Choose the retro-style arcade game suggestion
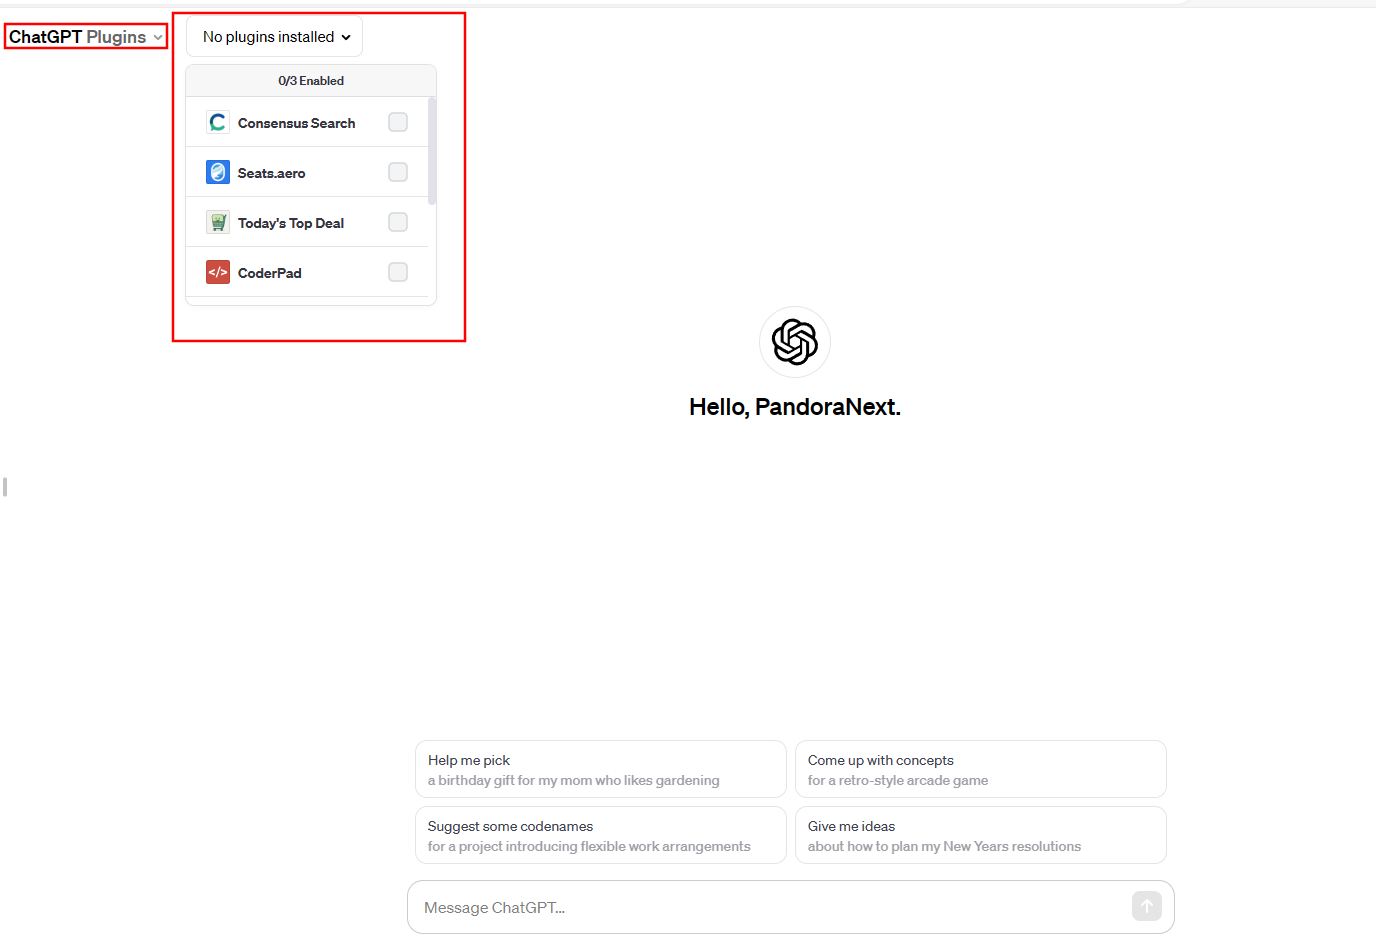Screen dimensions: 1376x939 [981, 769]
